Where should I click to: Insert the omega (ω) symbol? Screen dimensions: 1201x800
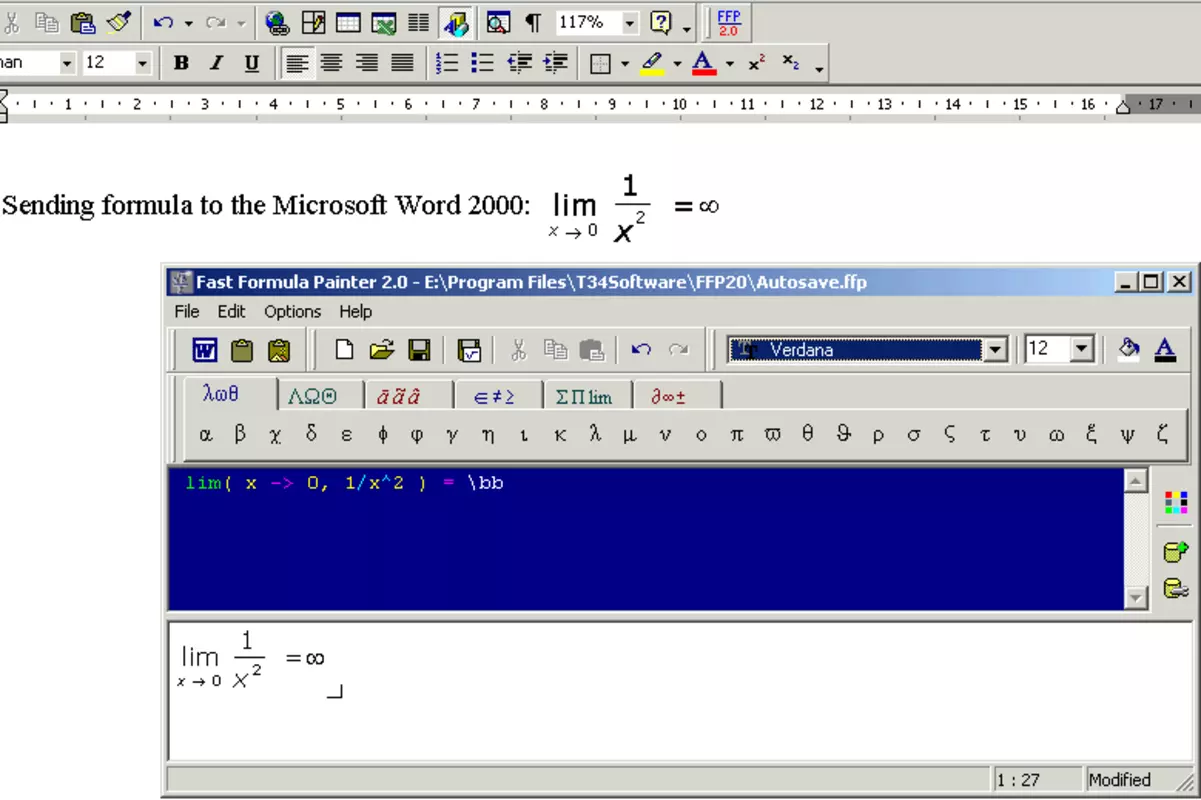tap(1057, 435)
